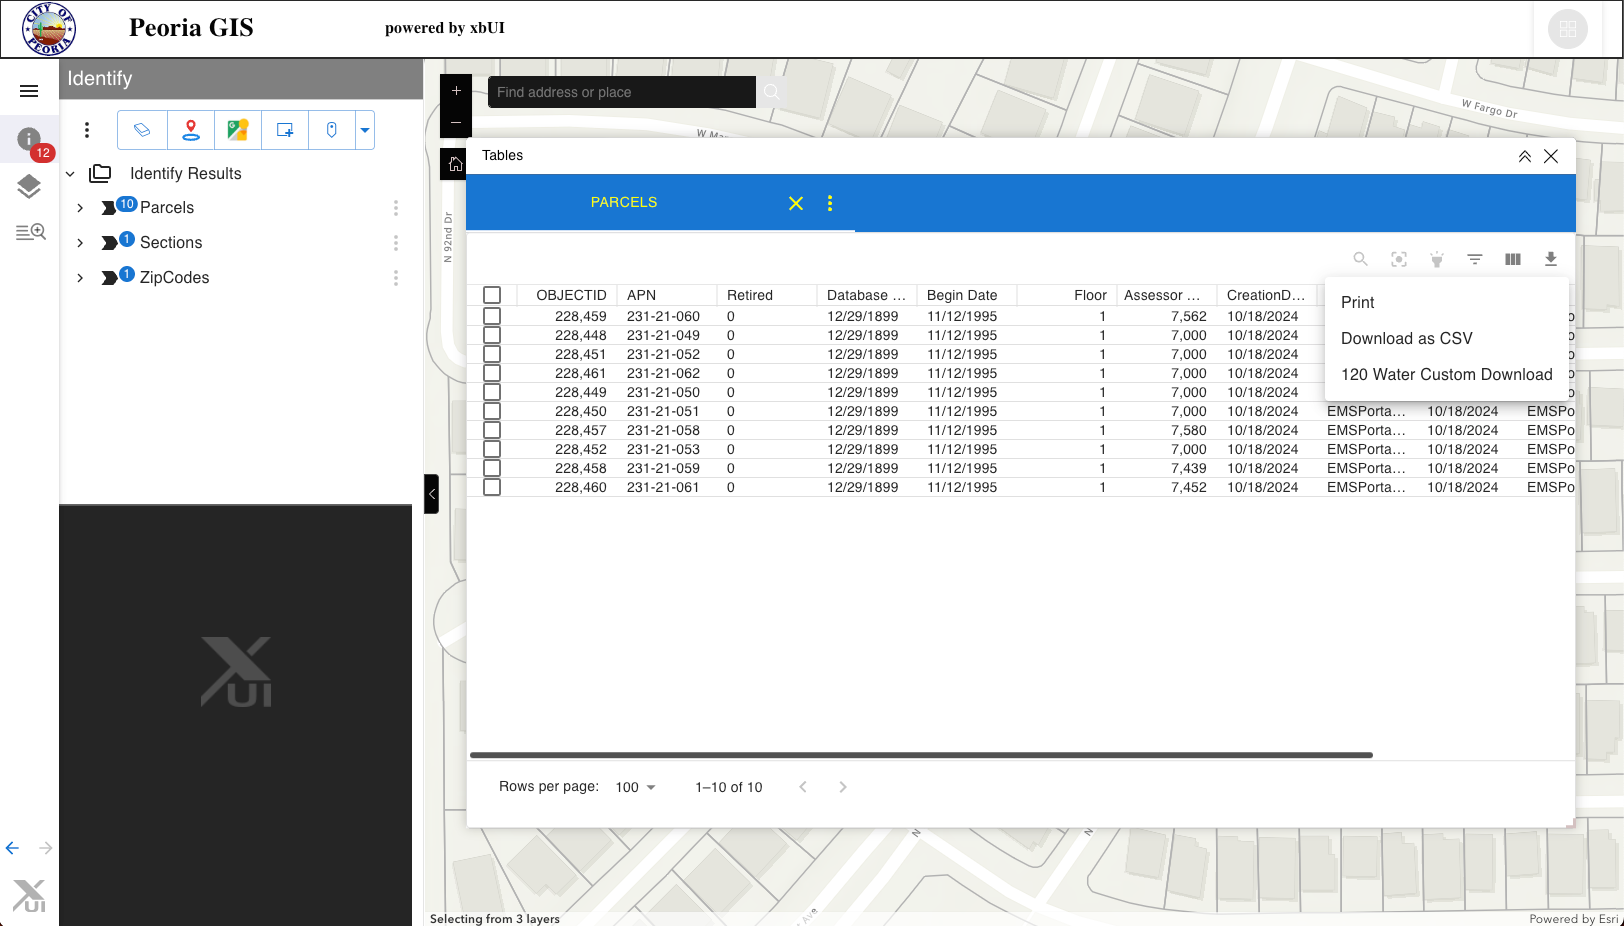This screenshot has height=926, width=1624.
Task: Click the table filter icon
Action: coord(1475,259)
